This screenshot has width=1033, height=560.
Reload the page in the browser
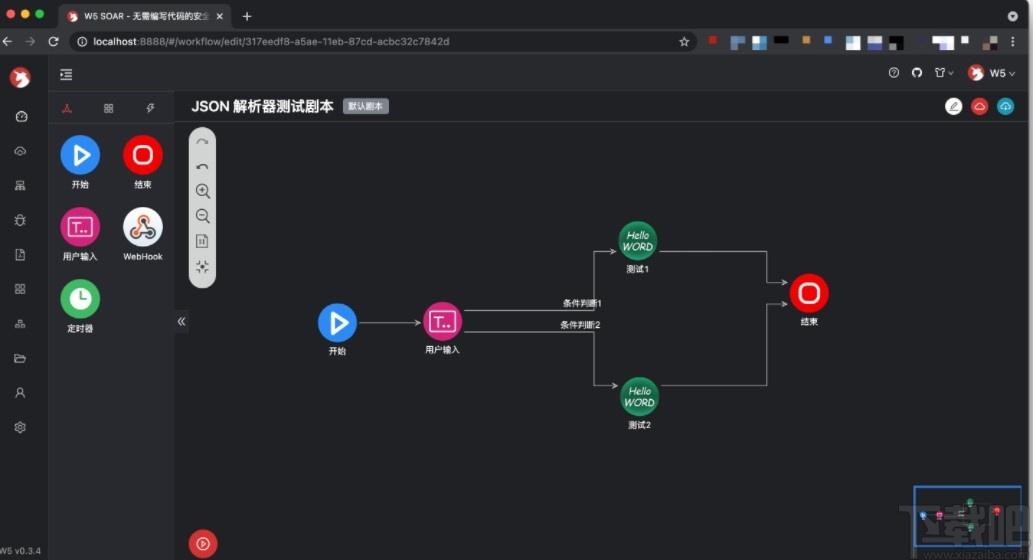[x=53, y=42]
